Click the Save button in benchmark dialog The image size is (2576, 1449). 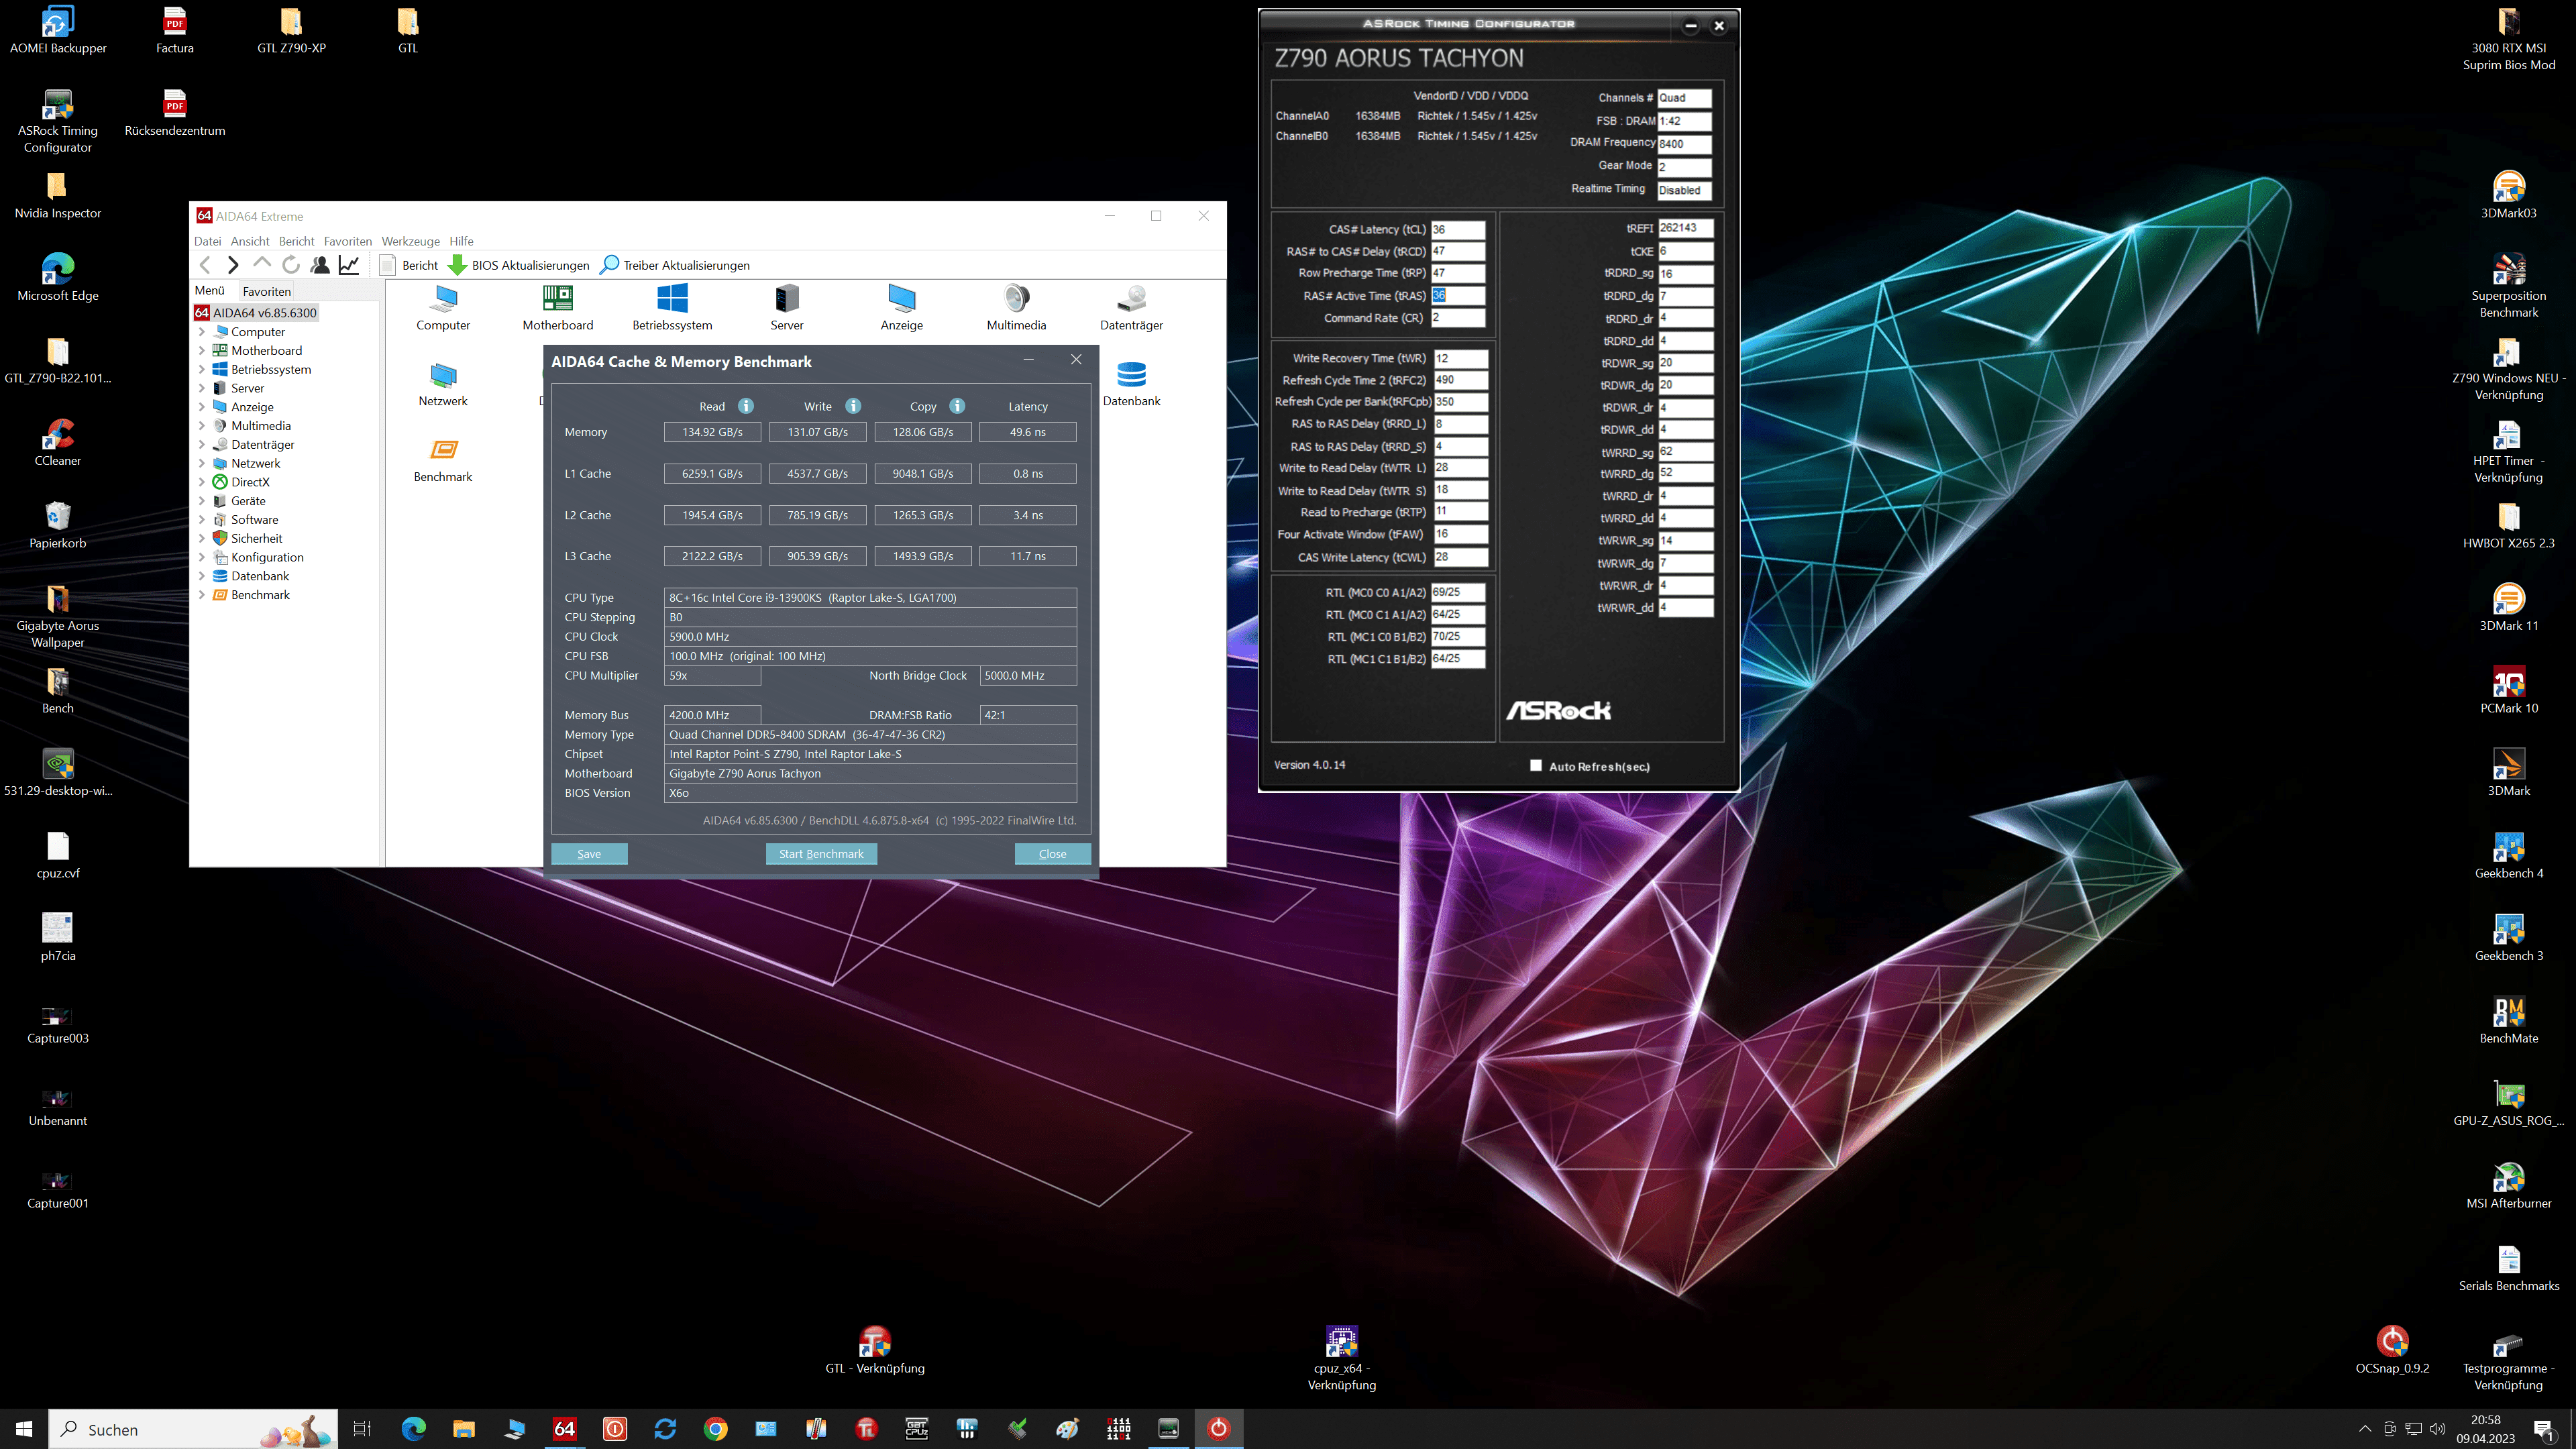(x=589, y=854)
